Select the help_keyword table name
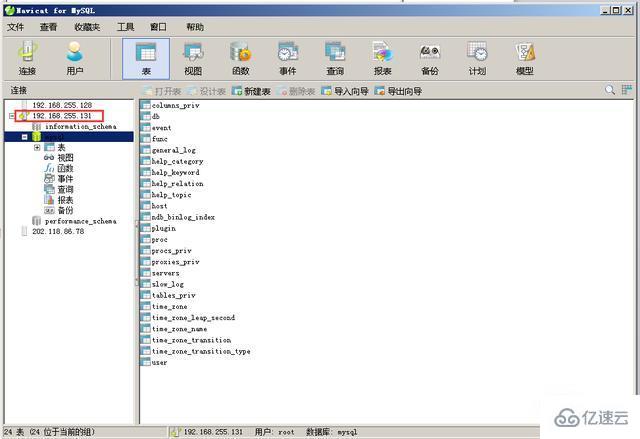Viewport: 640px width, 439px height. 176,172
